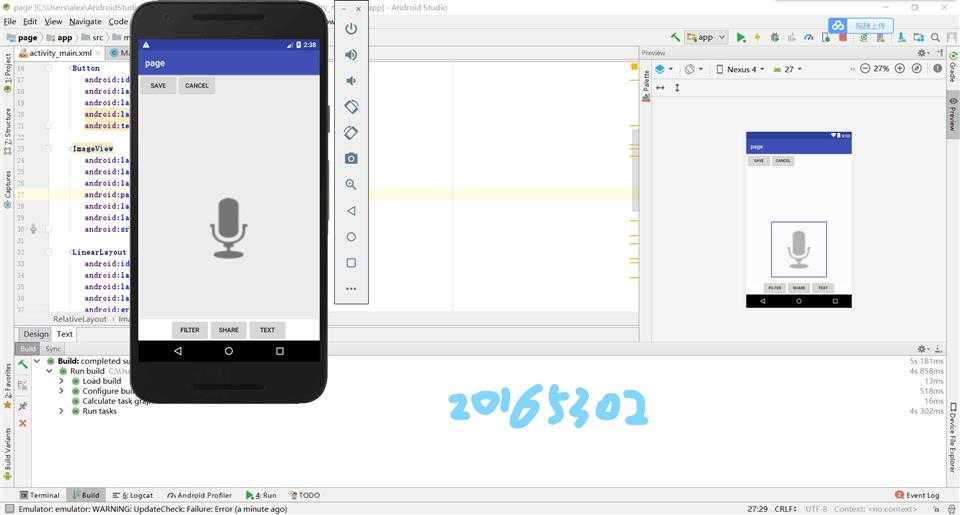Open the Nexus 4 device dropdown
The image size is (960, 515).
pyautogui.click(x=740, y=69)
